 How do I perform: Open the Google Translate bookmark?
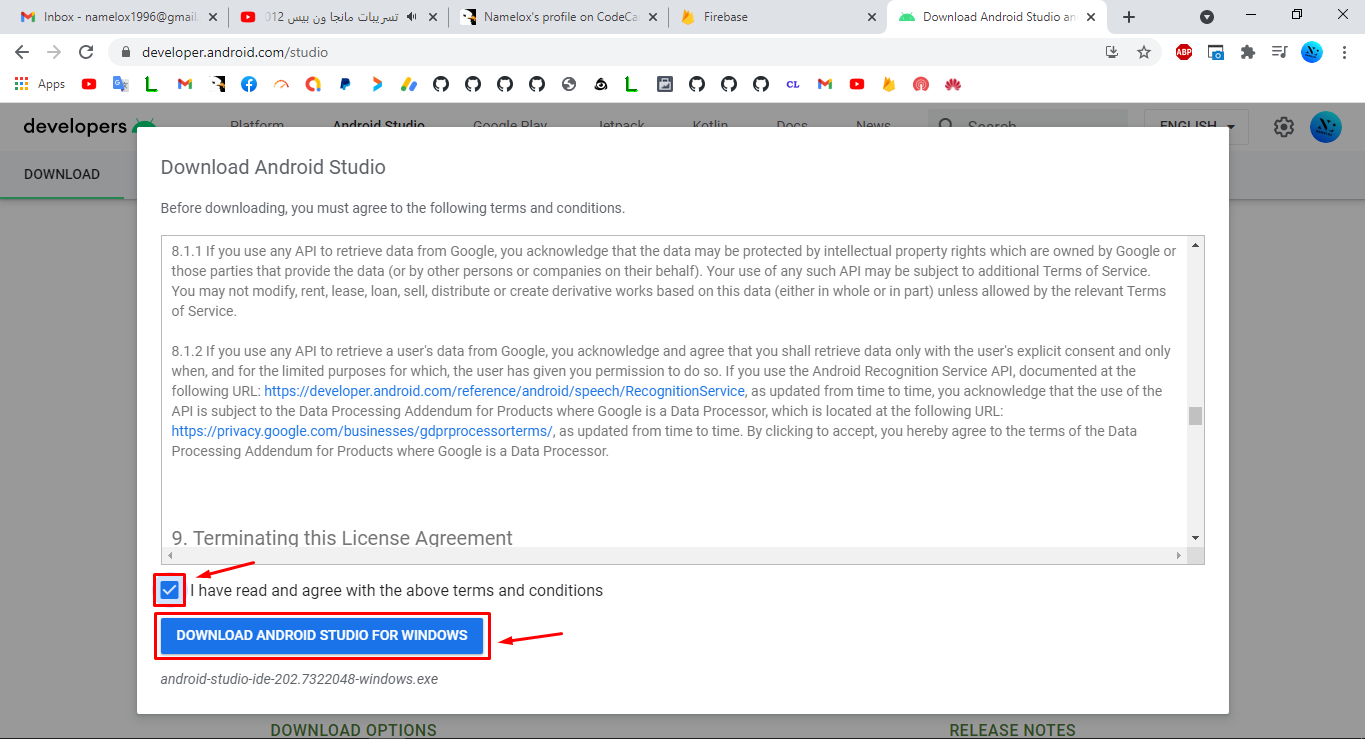(121, 85)
